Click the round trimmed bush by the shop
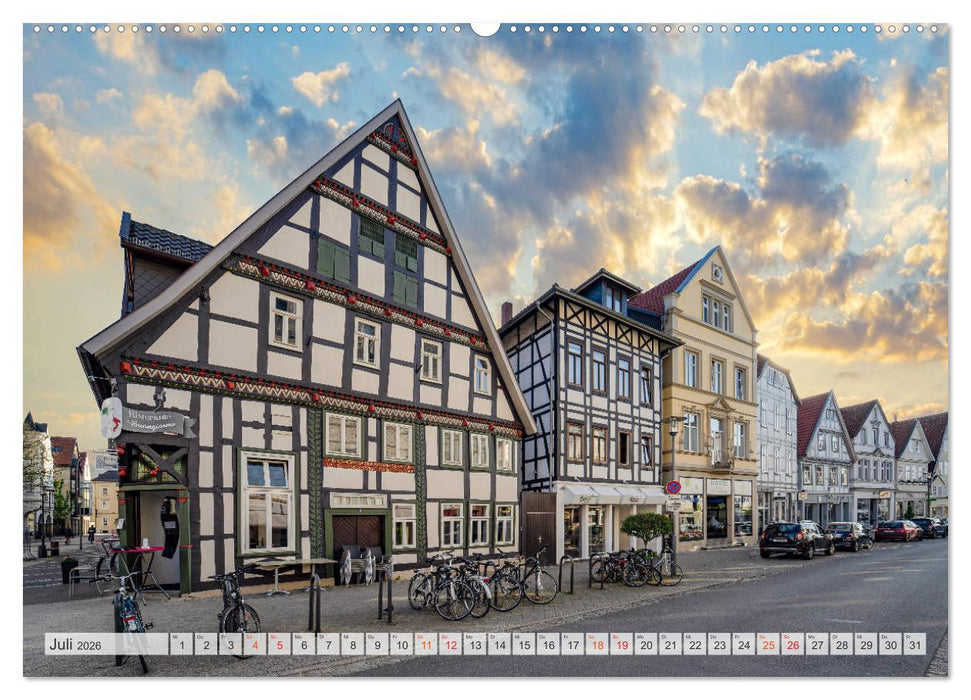 click(x=647, y=526)
